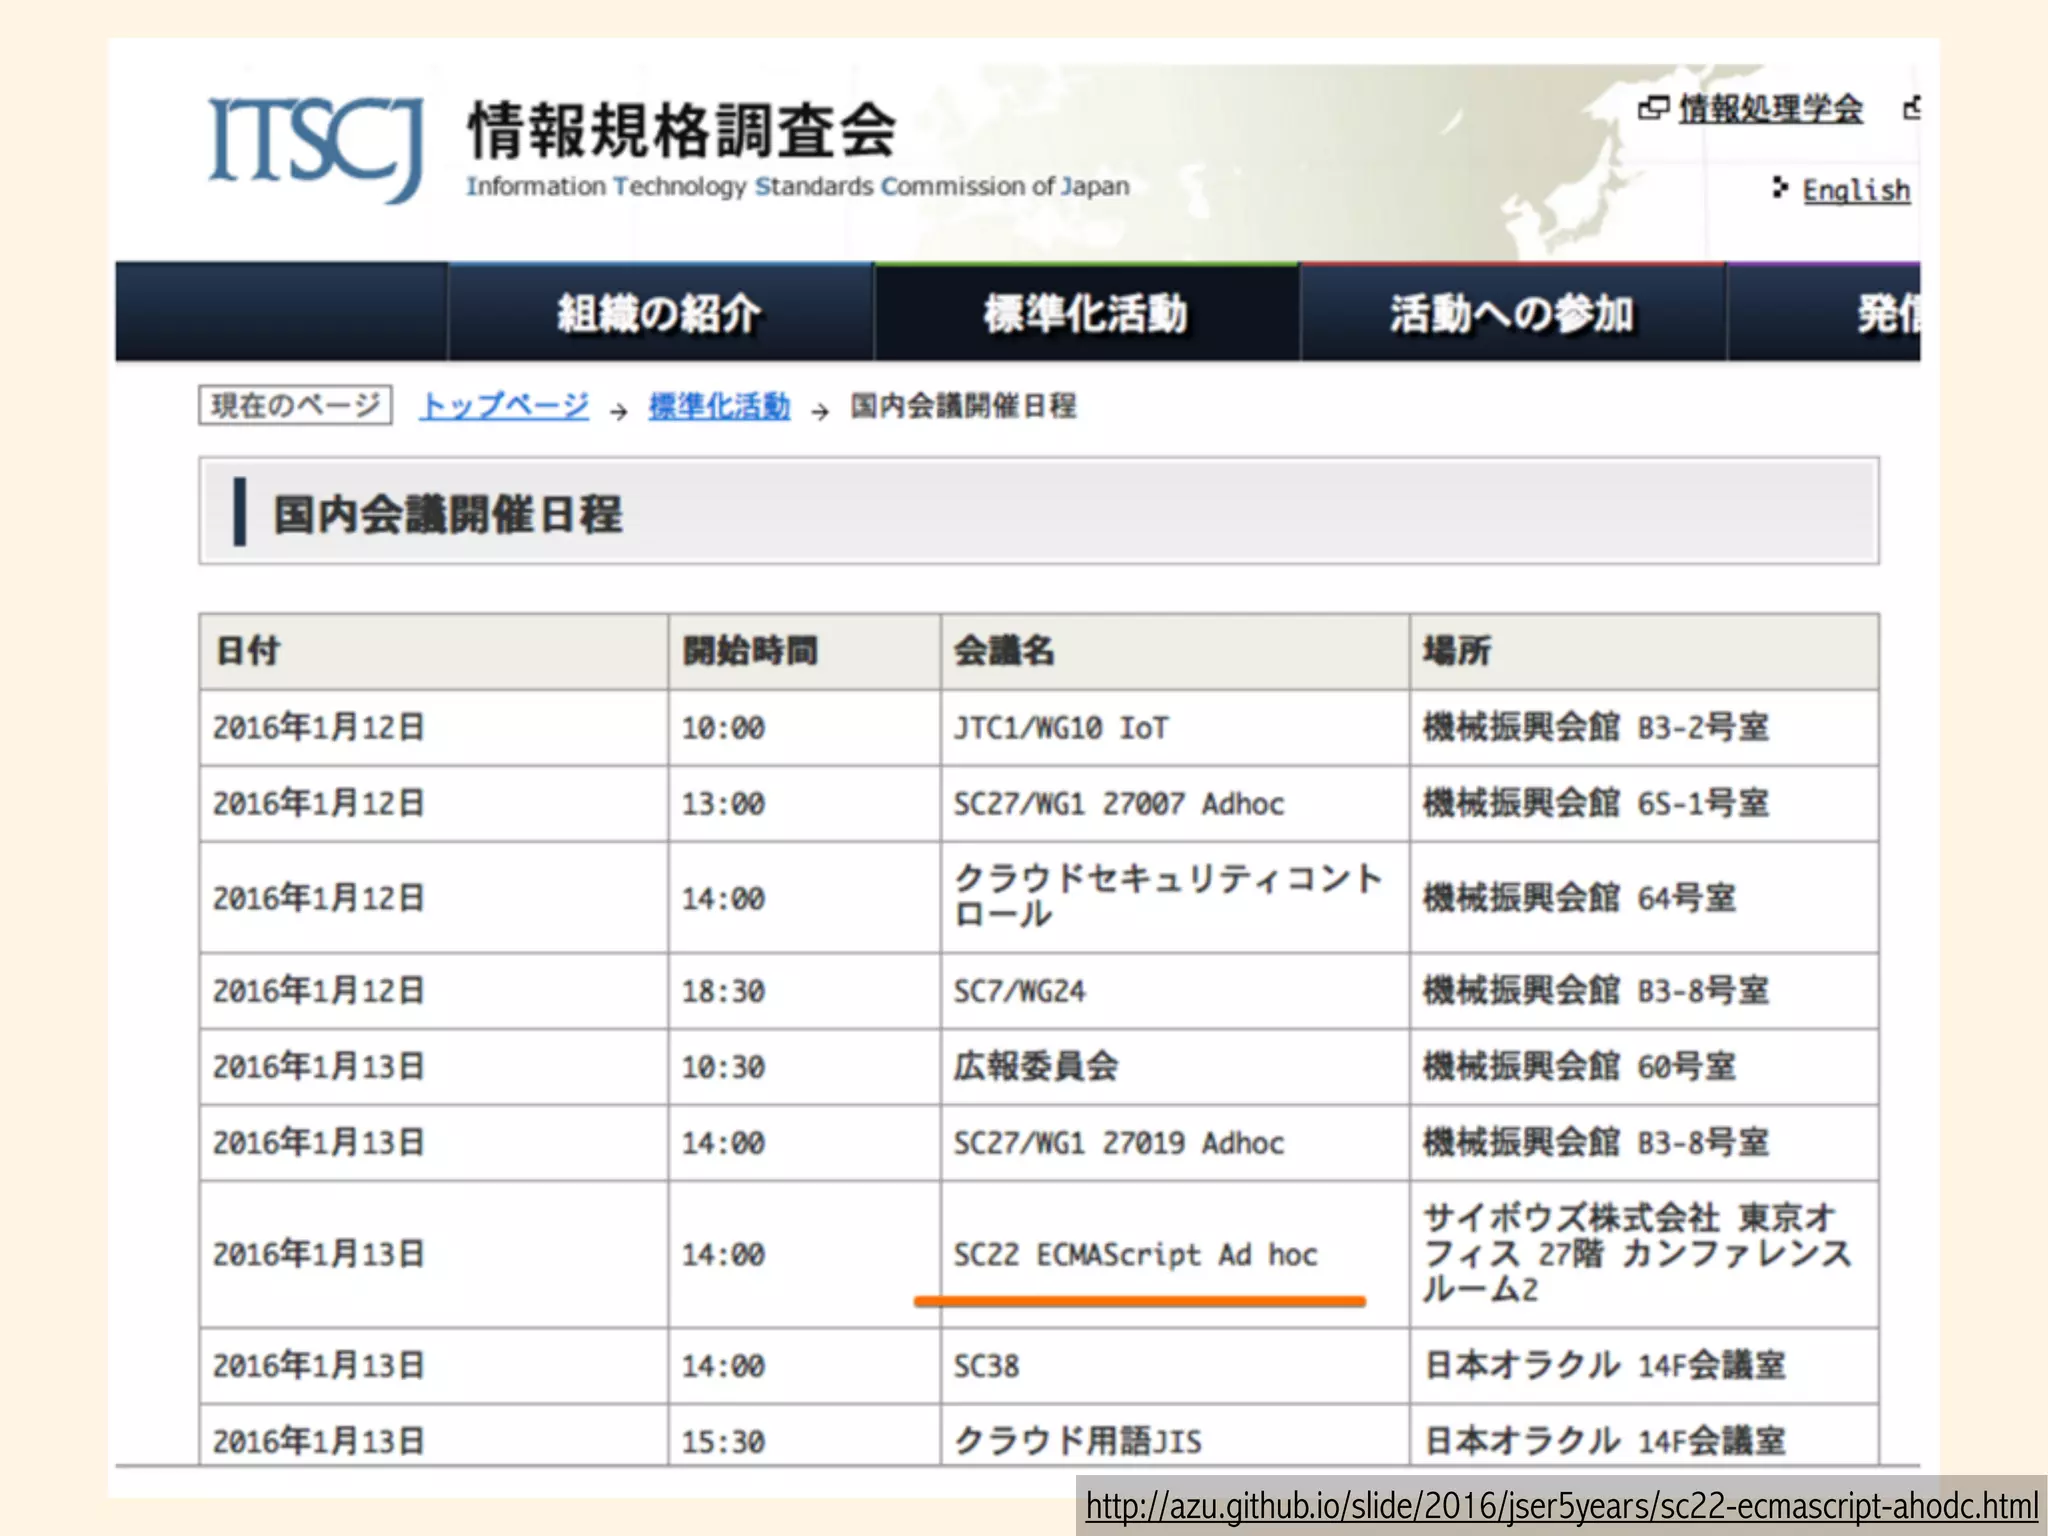Switch to the English site version
This screenshot has width=2048, height=1536.
tap(1855, 190)
